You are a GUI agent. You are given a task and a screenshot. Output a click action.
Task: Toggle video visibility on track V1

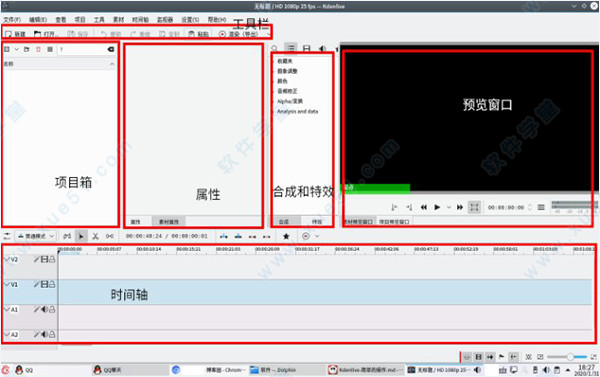[44, 284]
